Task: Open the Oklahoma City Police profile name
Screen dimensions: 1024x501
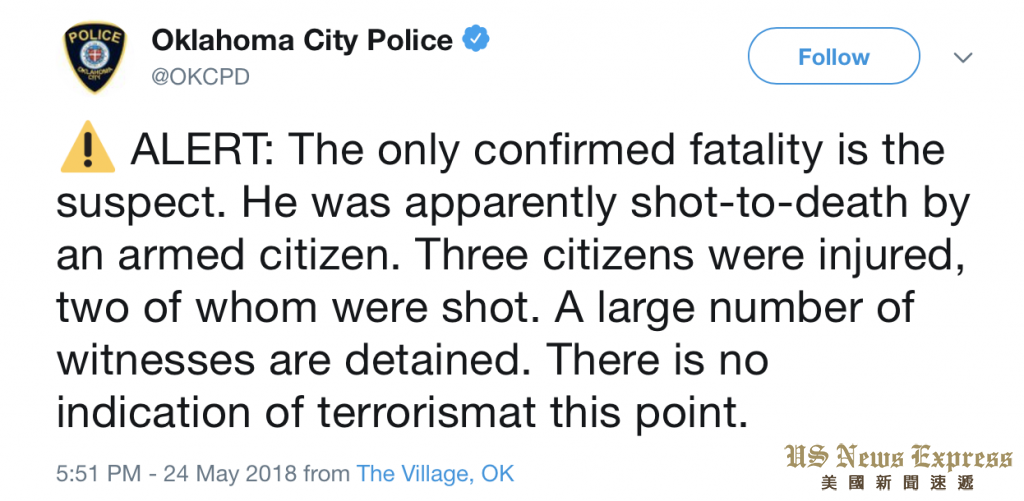Action: pyautogui.click(x=302, y=40)
